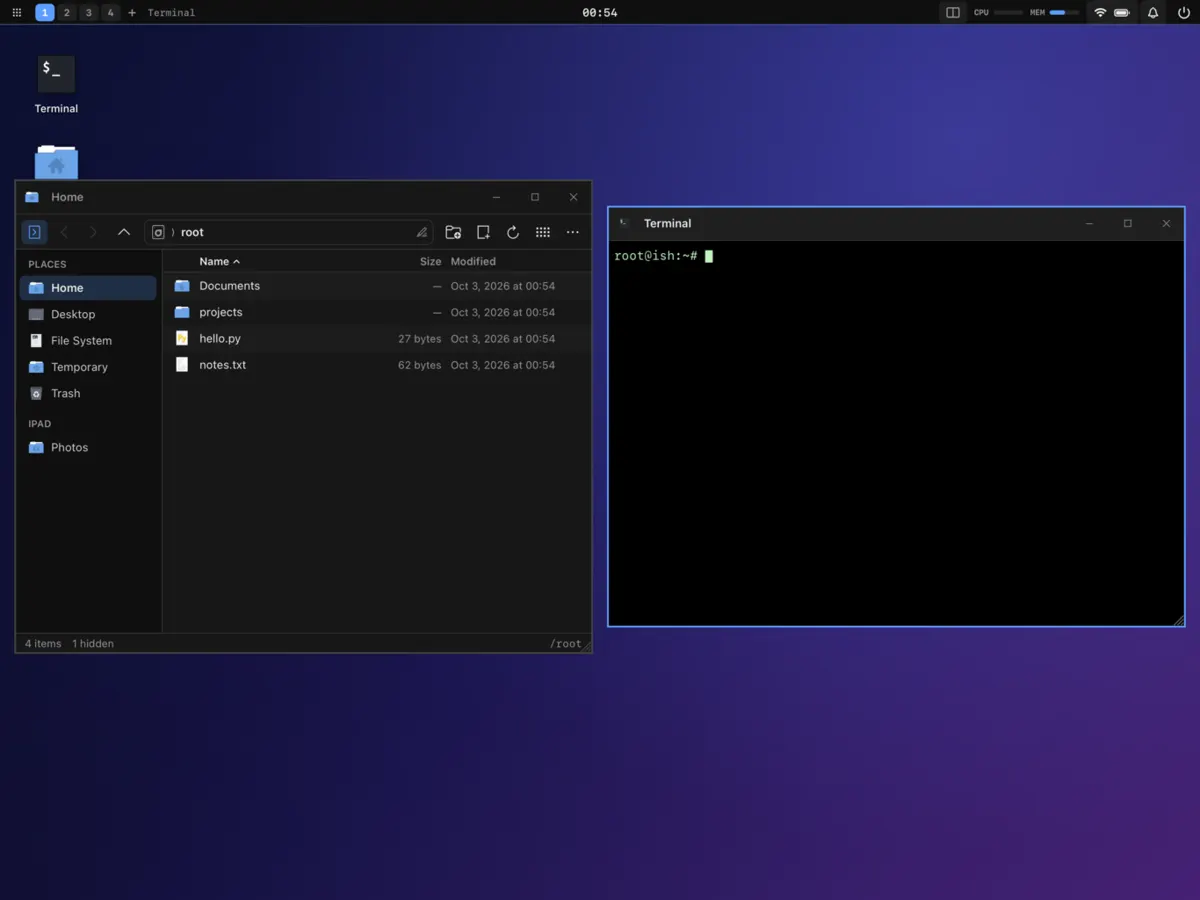Click the drive icon in the path bar
1200x900 pixels.
158,232
